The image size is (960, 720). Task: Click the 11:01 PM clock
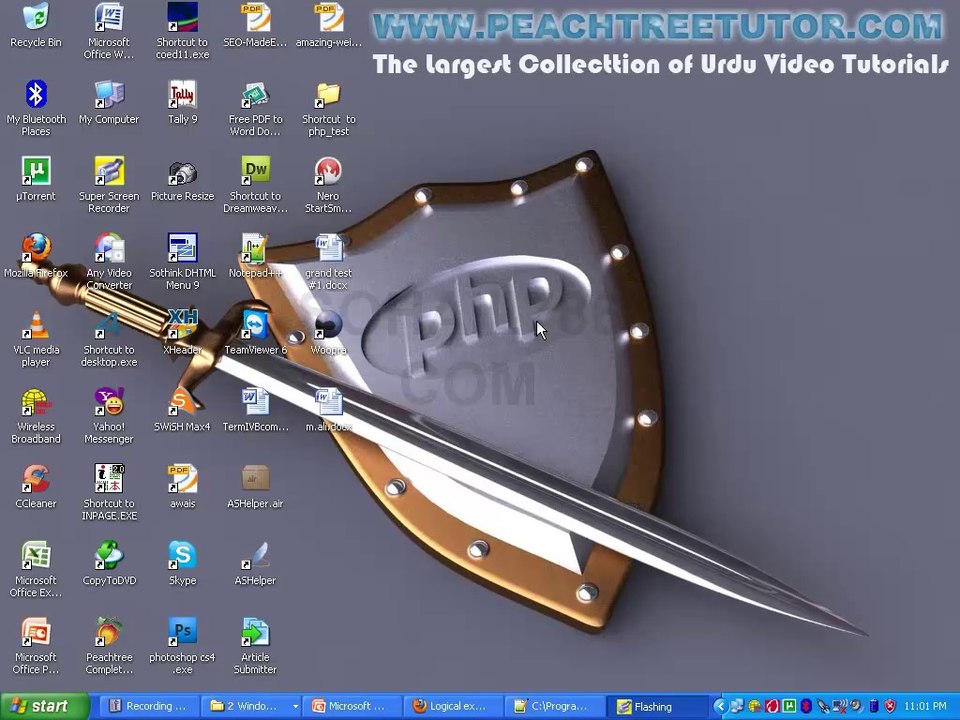click(925, 707)
